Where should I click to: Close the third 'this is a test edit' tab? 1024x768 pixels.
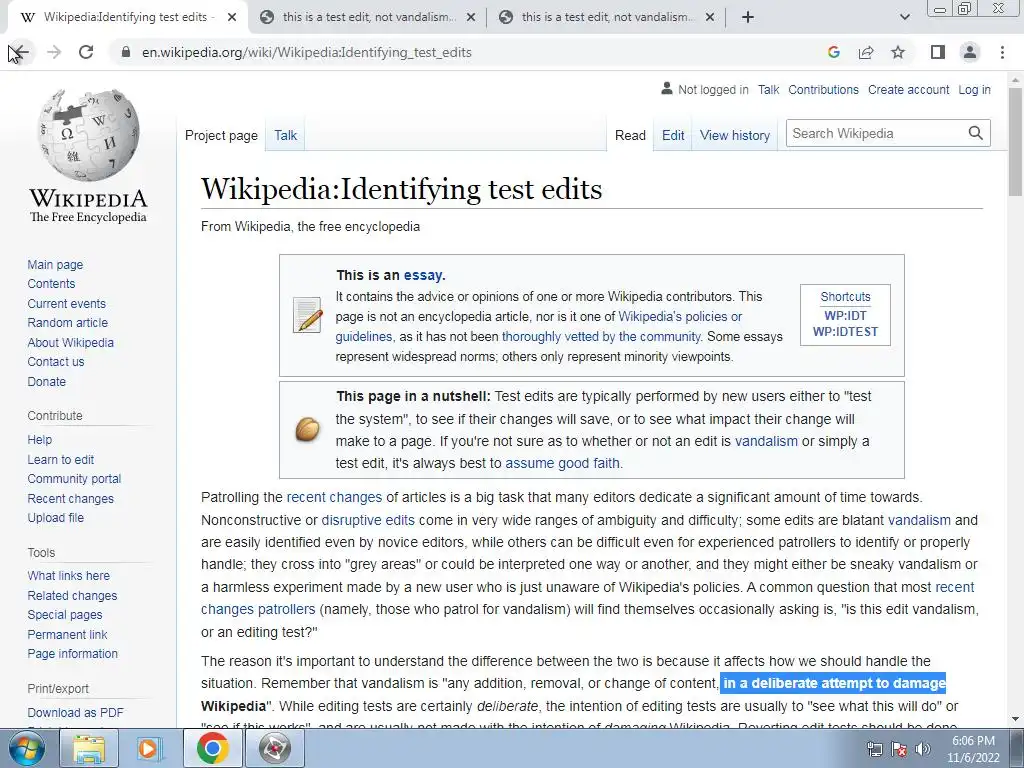click(711, 18)
